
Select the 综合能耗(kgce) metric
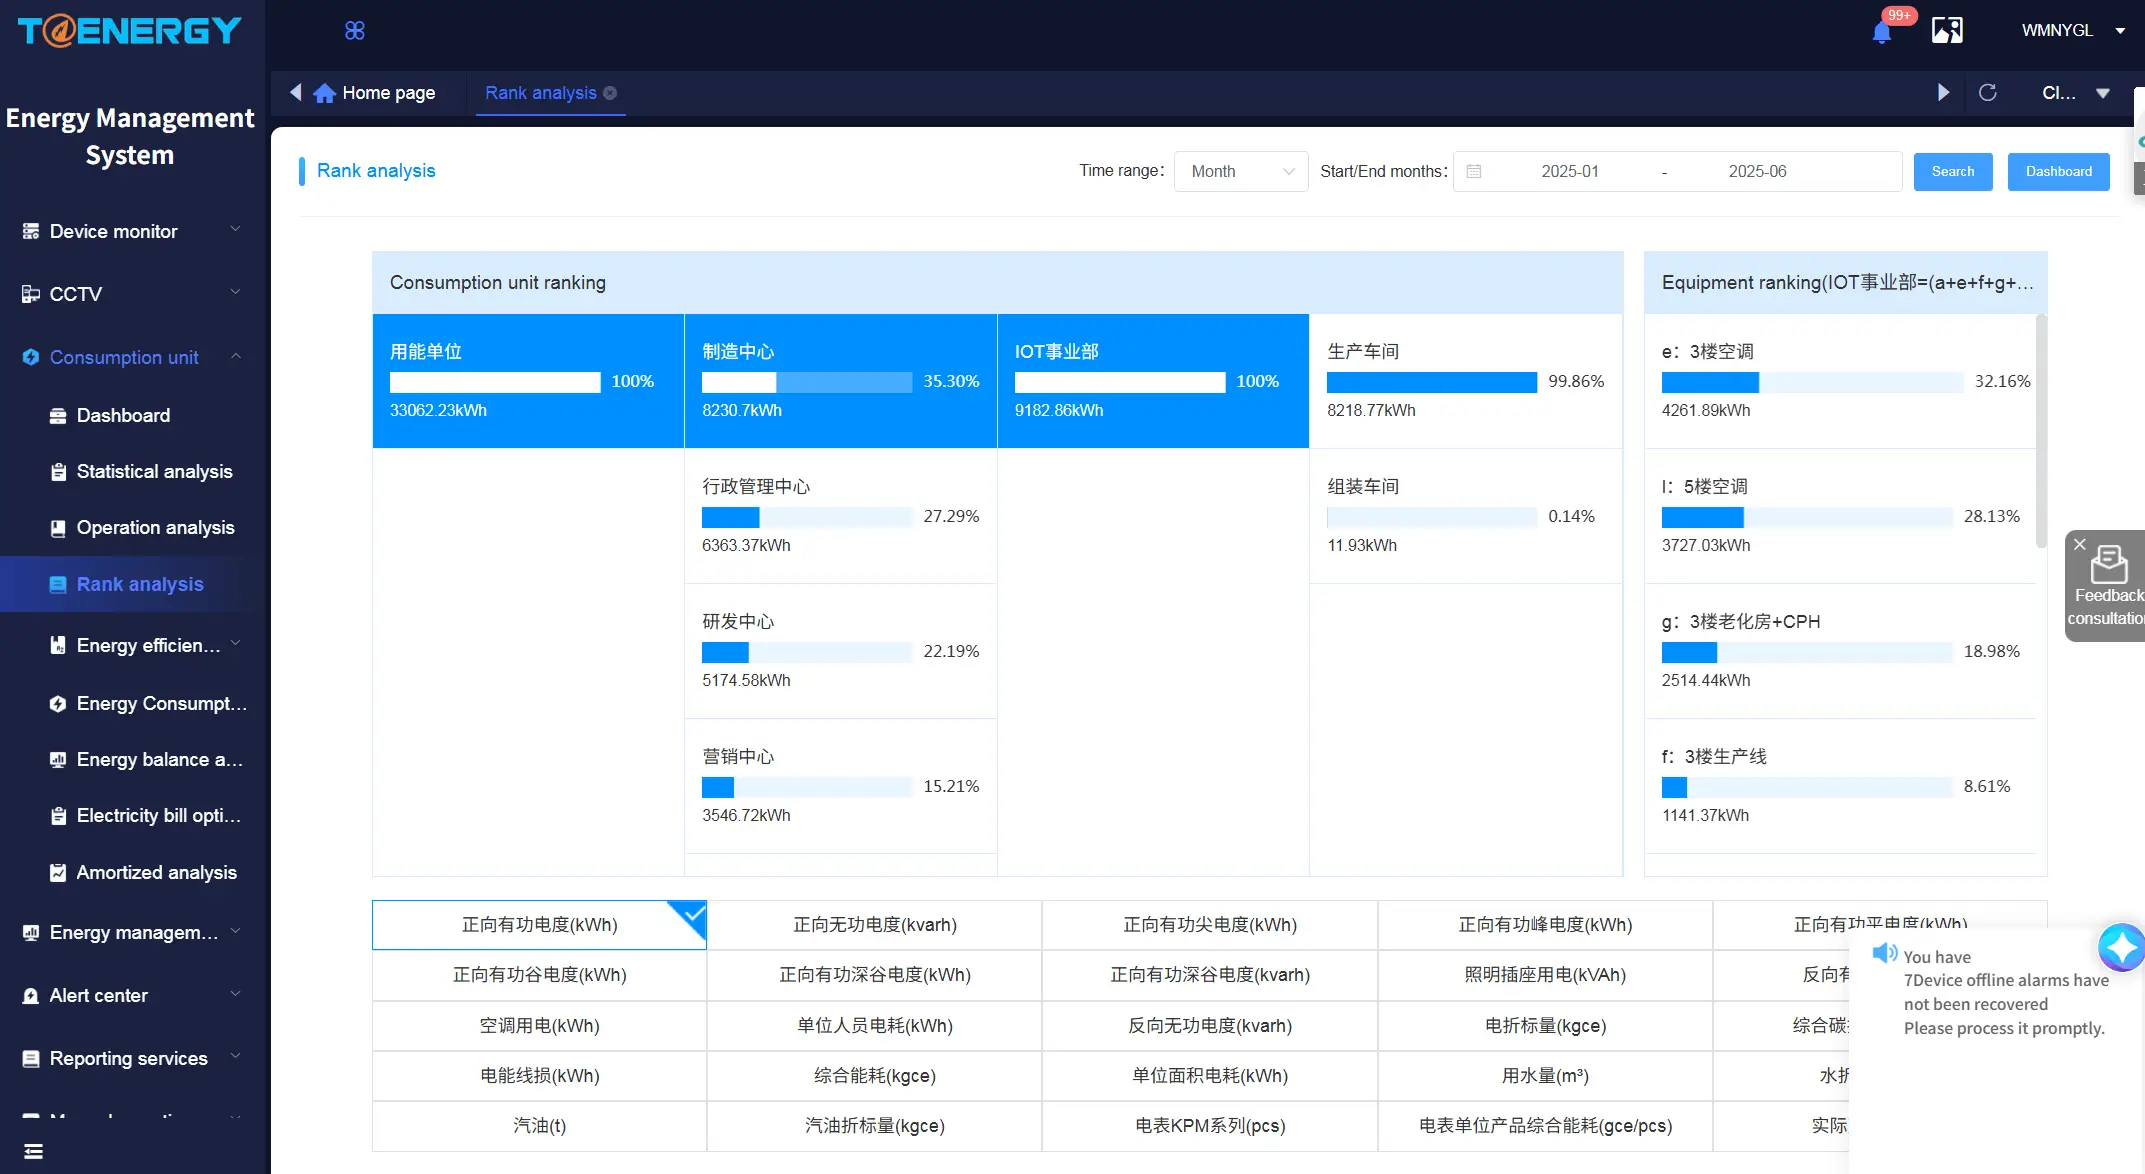[x=874, y=1076]
